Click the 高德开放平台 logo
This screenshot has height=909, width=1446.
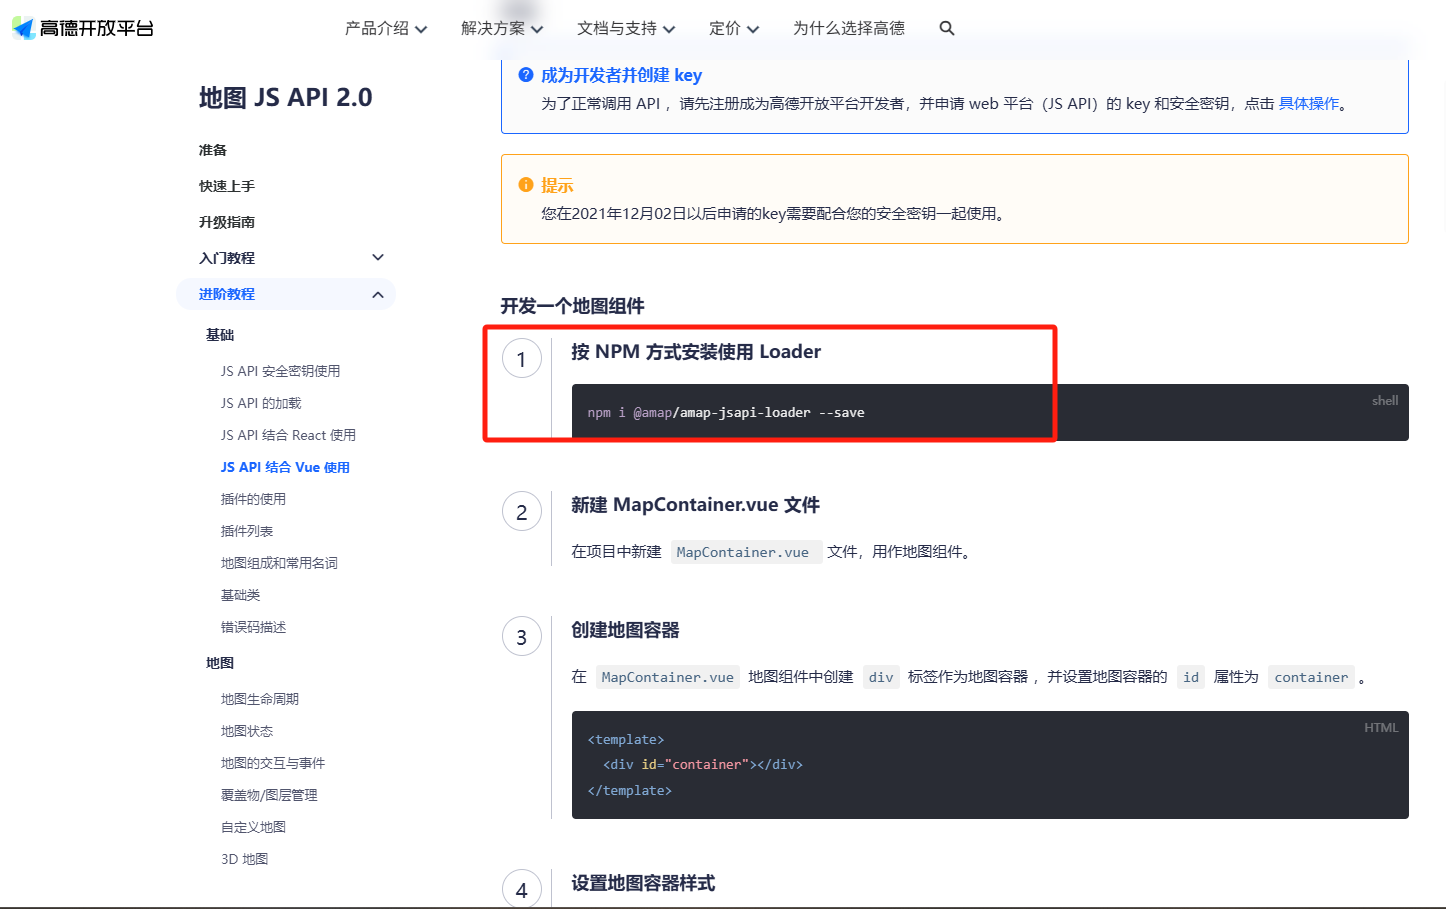click(x=83, y=28)
